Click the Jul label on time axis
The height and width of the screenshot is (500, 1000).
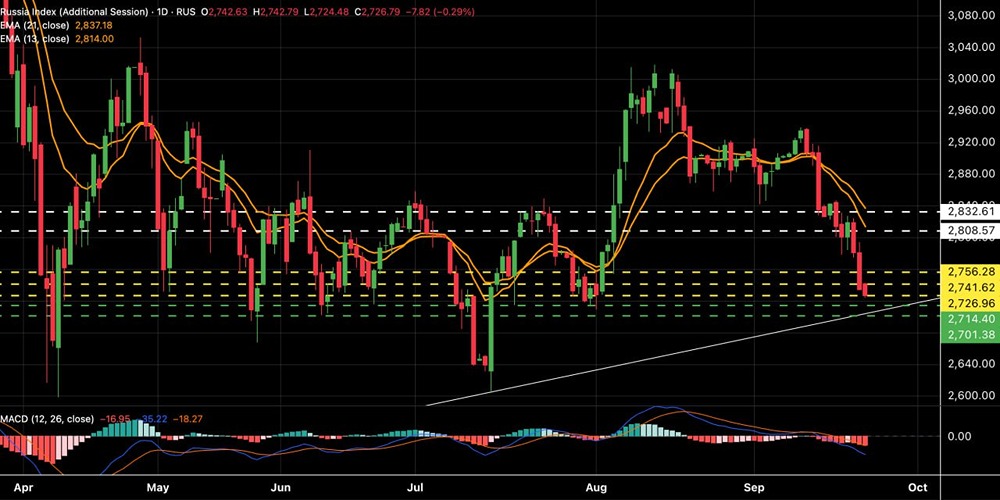tap(415, 487)
